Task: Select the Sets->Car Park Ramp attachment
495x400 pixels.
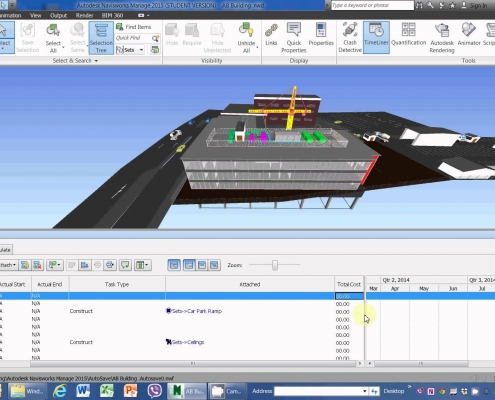Action: (194, 311)
